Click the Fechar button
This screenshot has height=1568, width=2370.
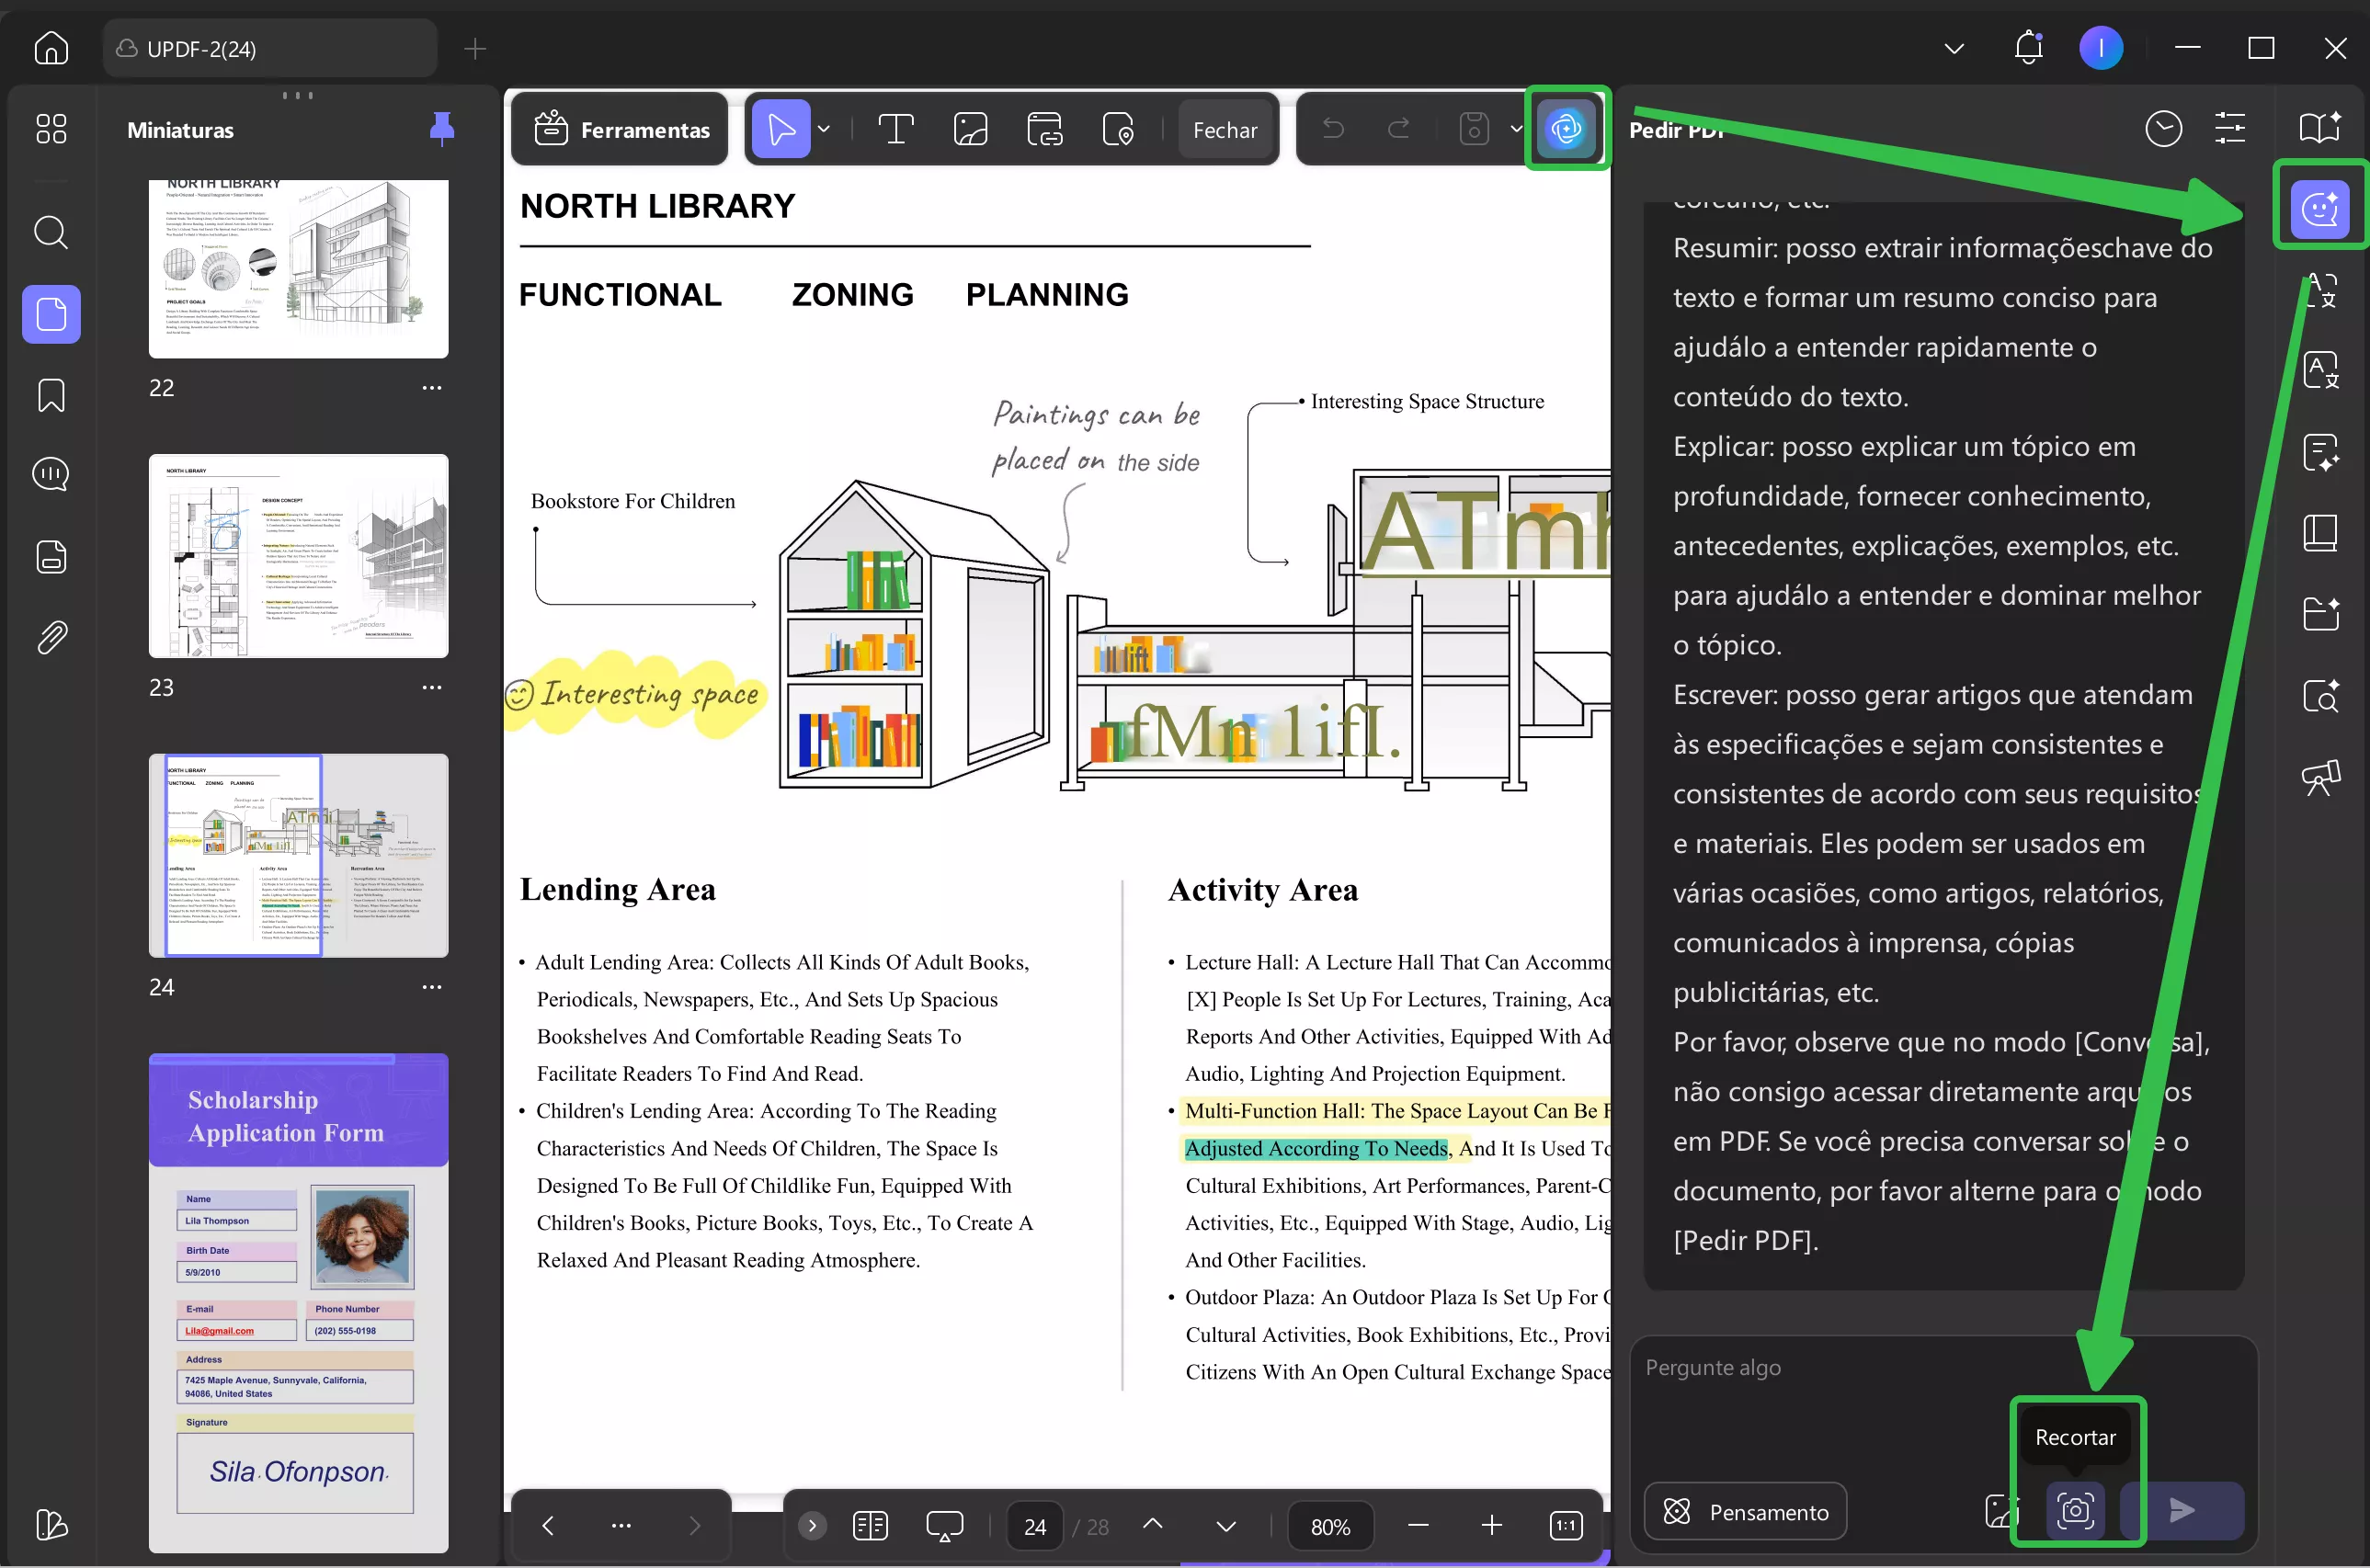click(1225, 130)
